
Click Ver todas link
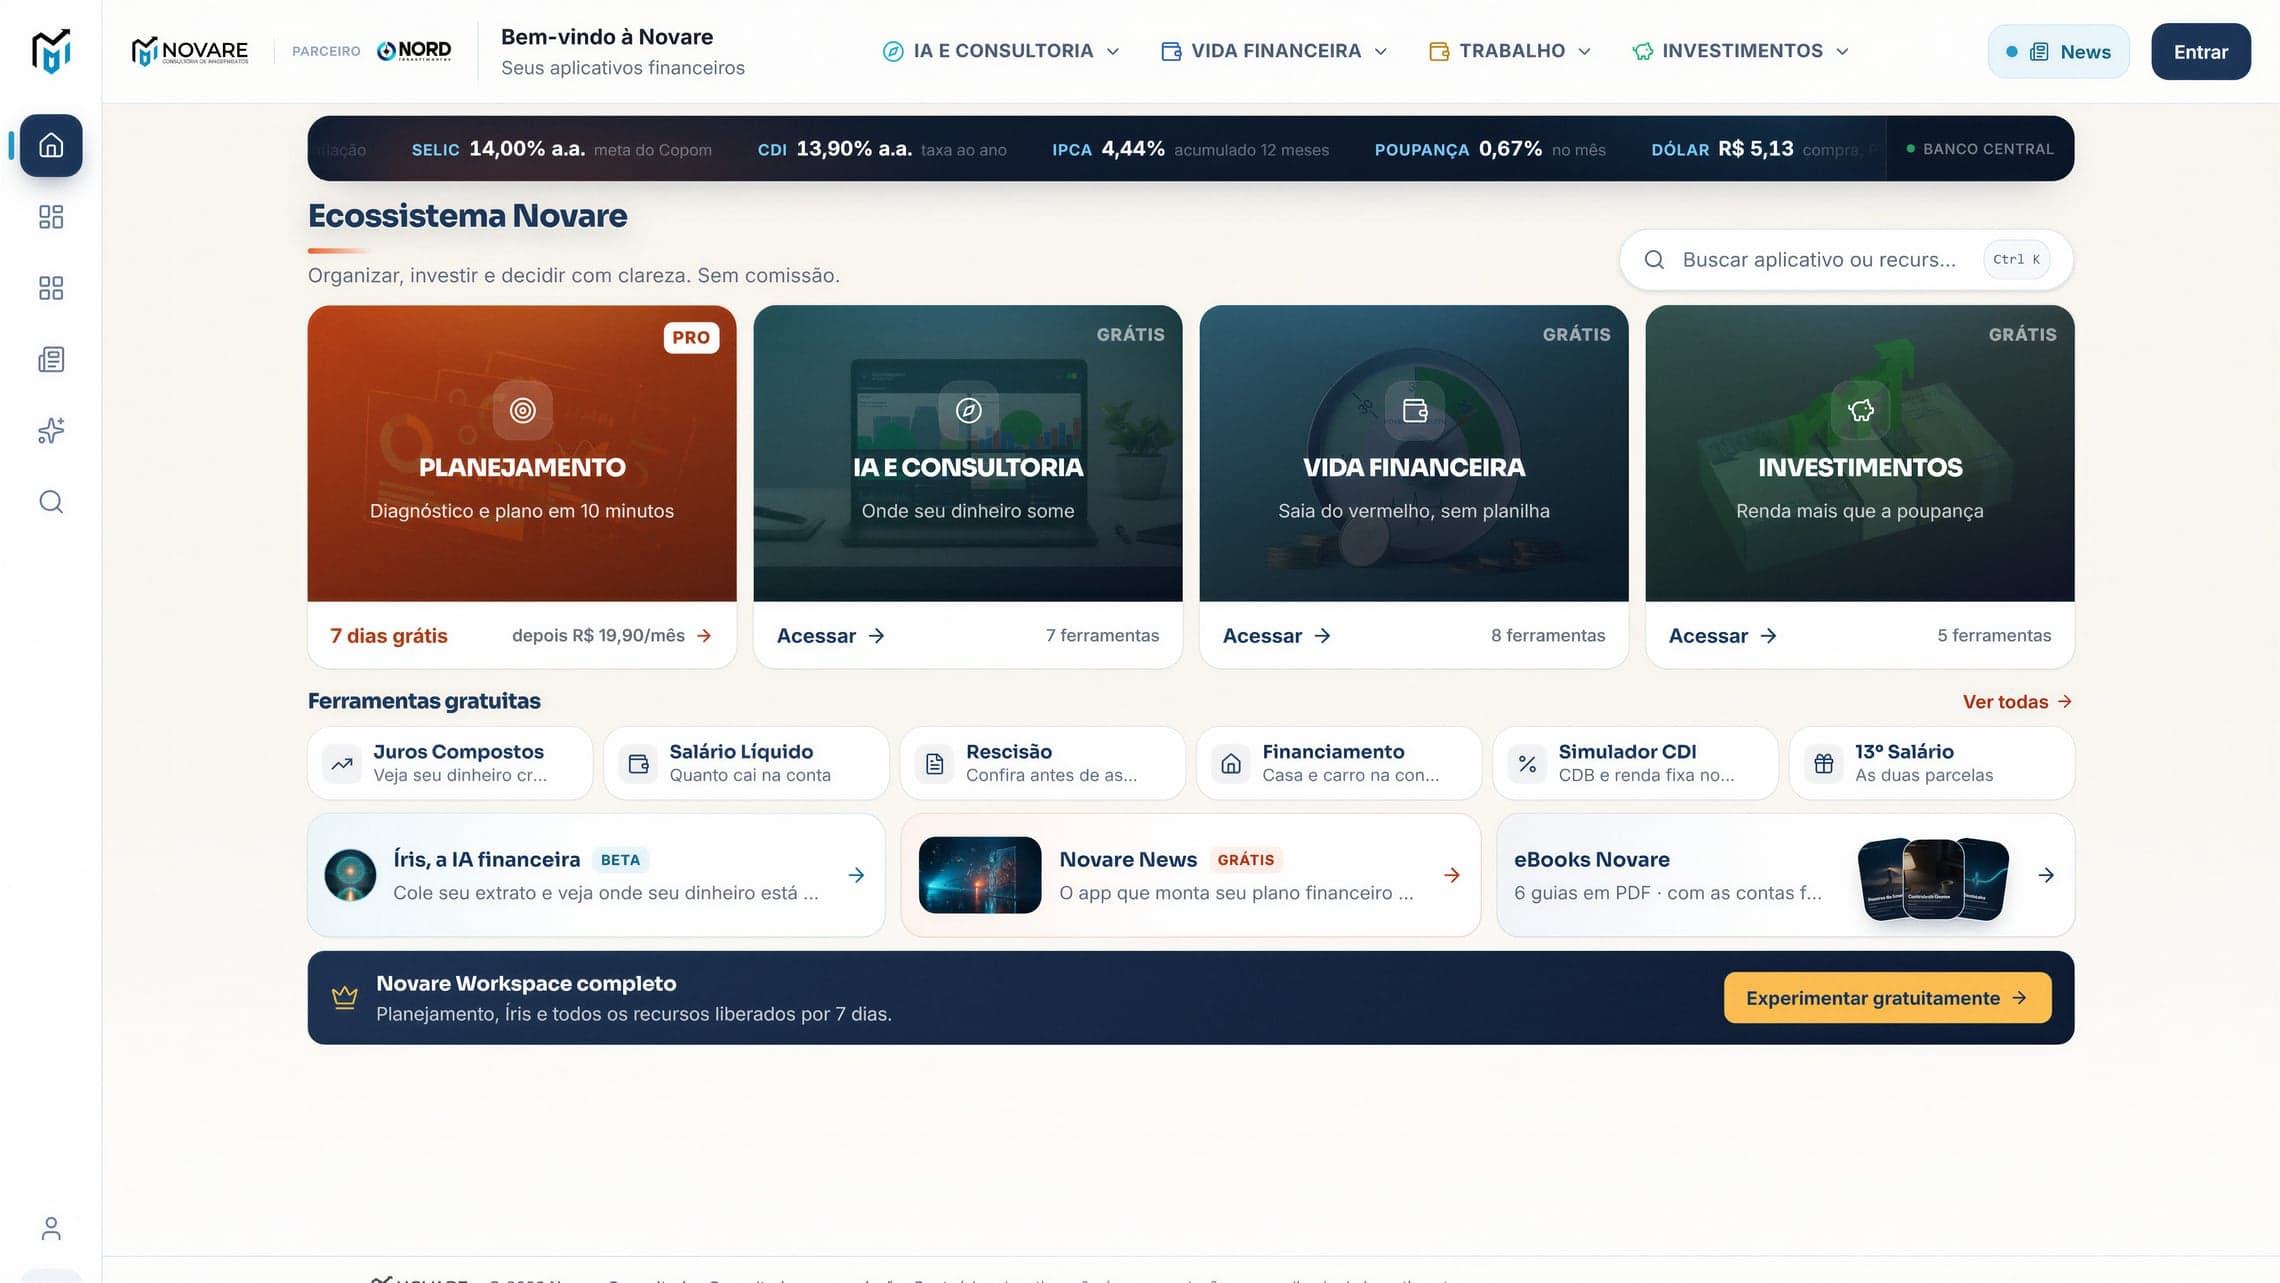[2017, 702]
